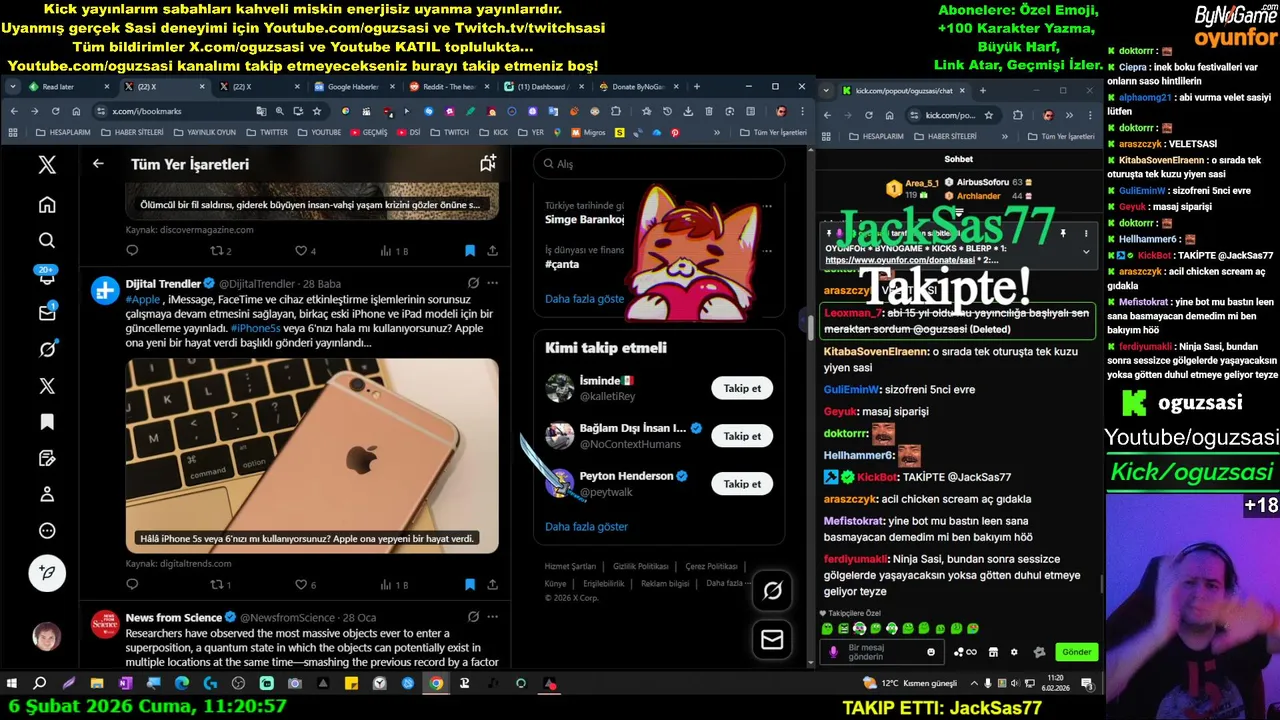Open TWITTER bookmark folder
Image resolution: width=1280 pixels, height=720 pixels.
pyautogui.click(x=266, y=132)
